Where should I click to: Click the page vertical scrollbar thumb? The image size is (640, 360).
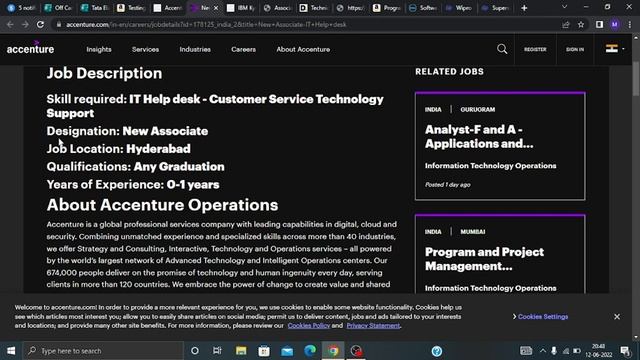coord(636,79)
